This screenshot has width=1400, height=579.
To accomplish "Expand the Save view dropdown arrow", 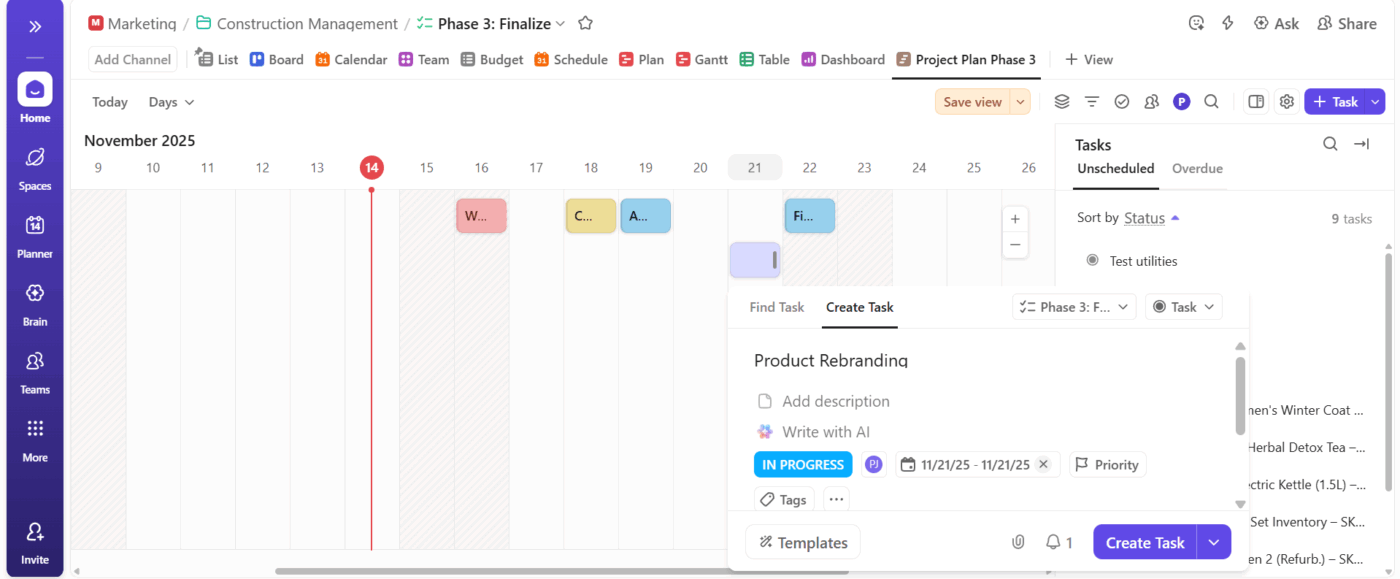I will (1021, 101).
